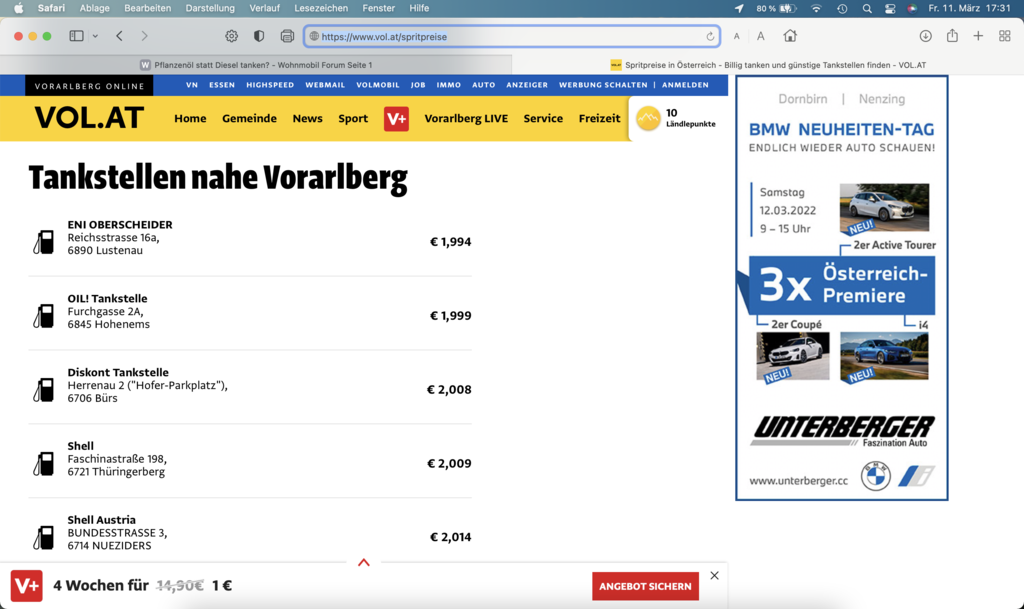Open the Fenster menu
The image size is (1024, 609).
(x=379, y=8)
